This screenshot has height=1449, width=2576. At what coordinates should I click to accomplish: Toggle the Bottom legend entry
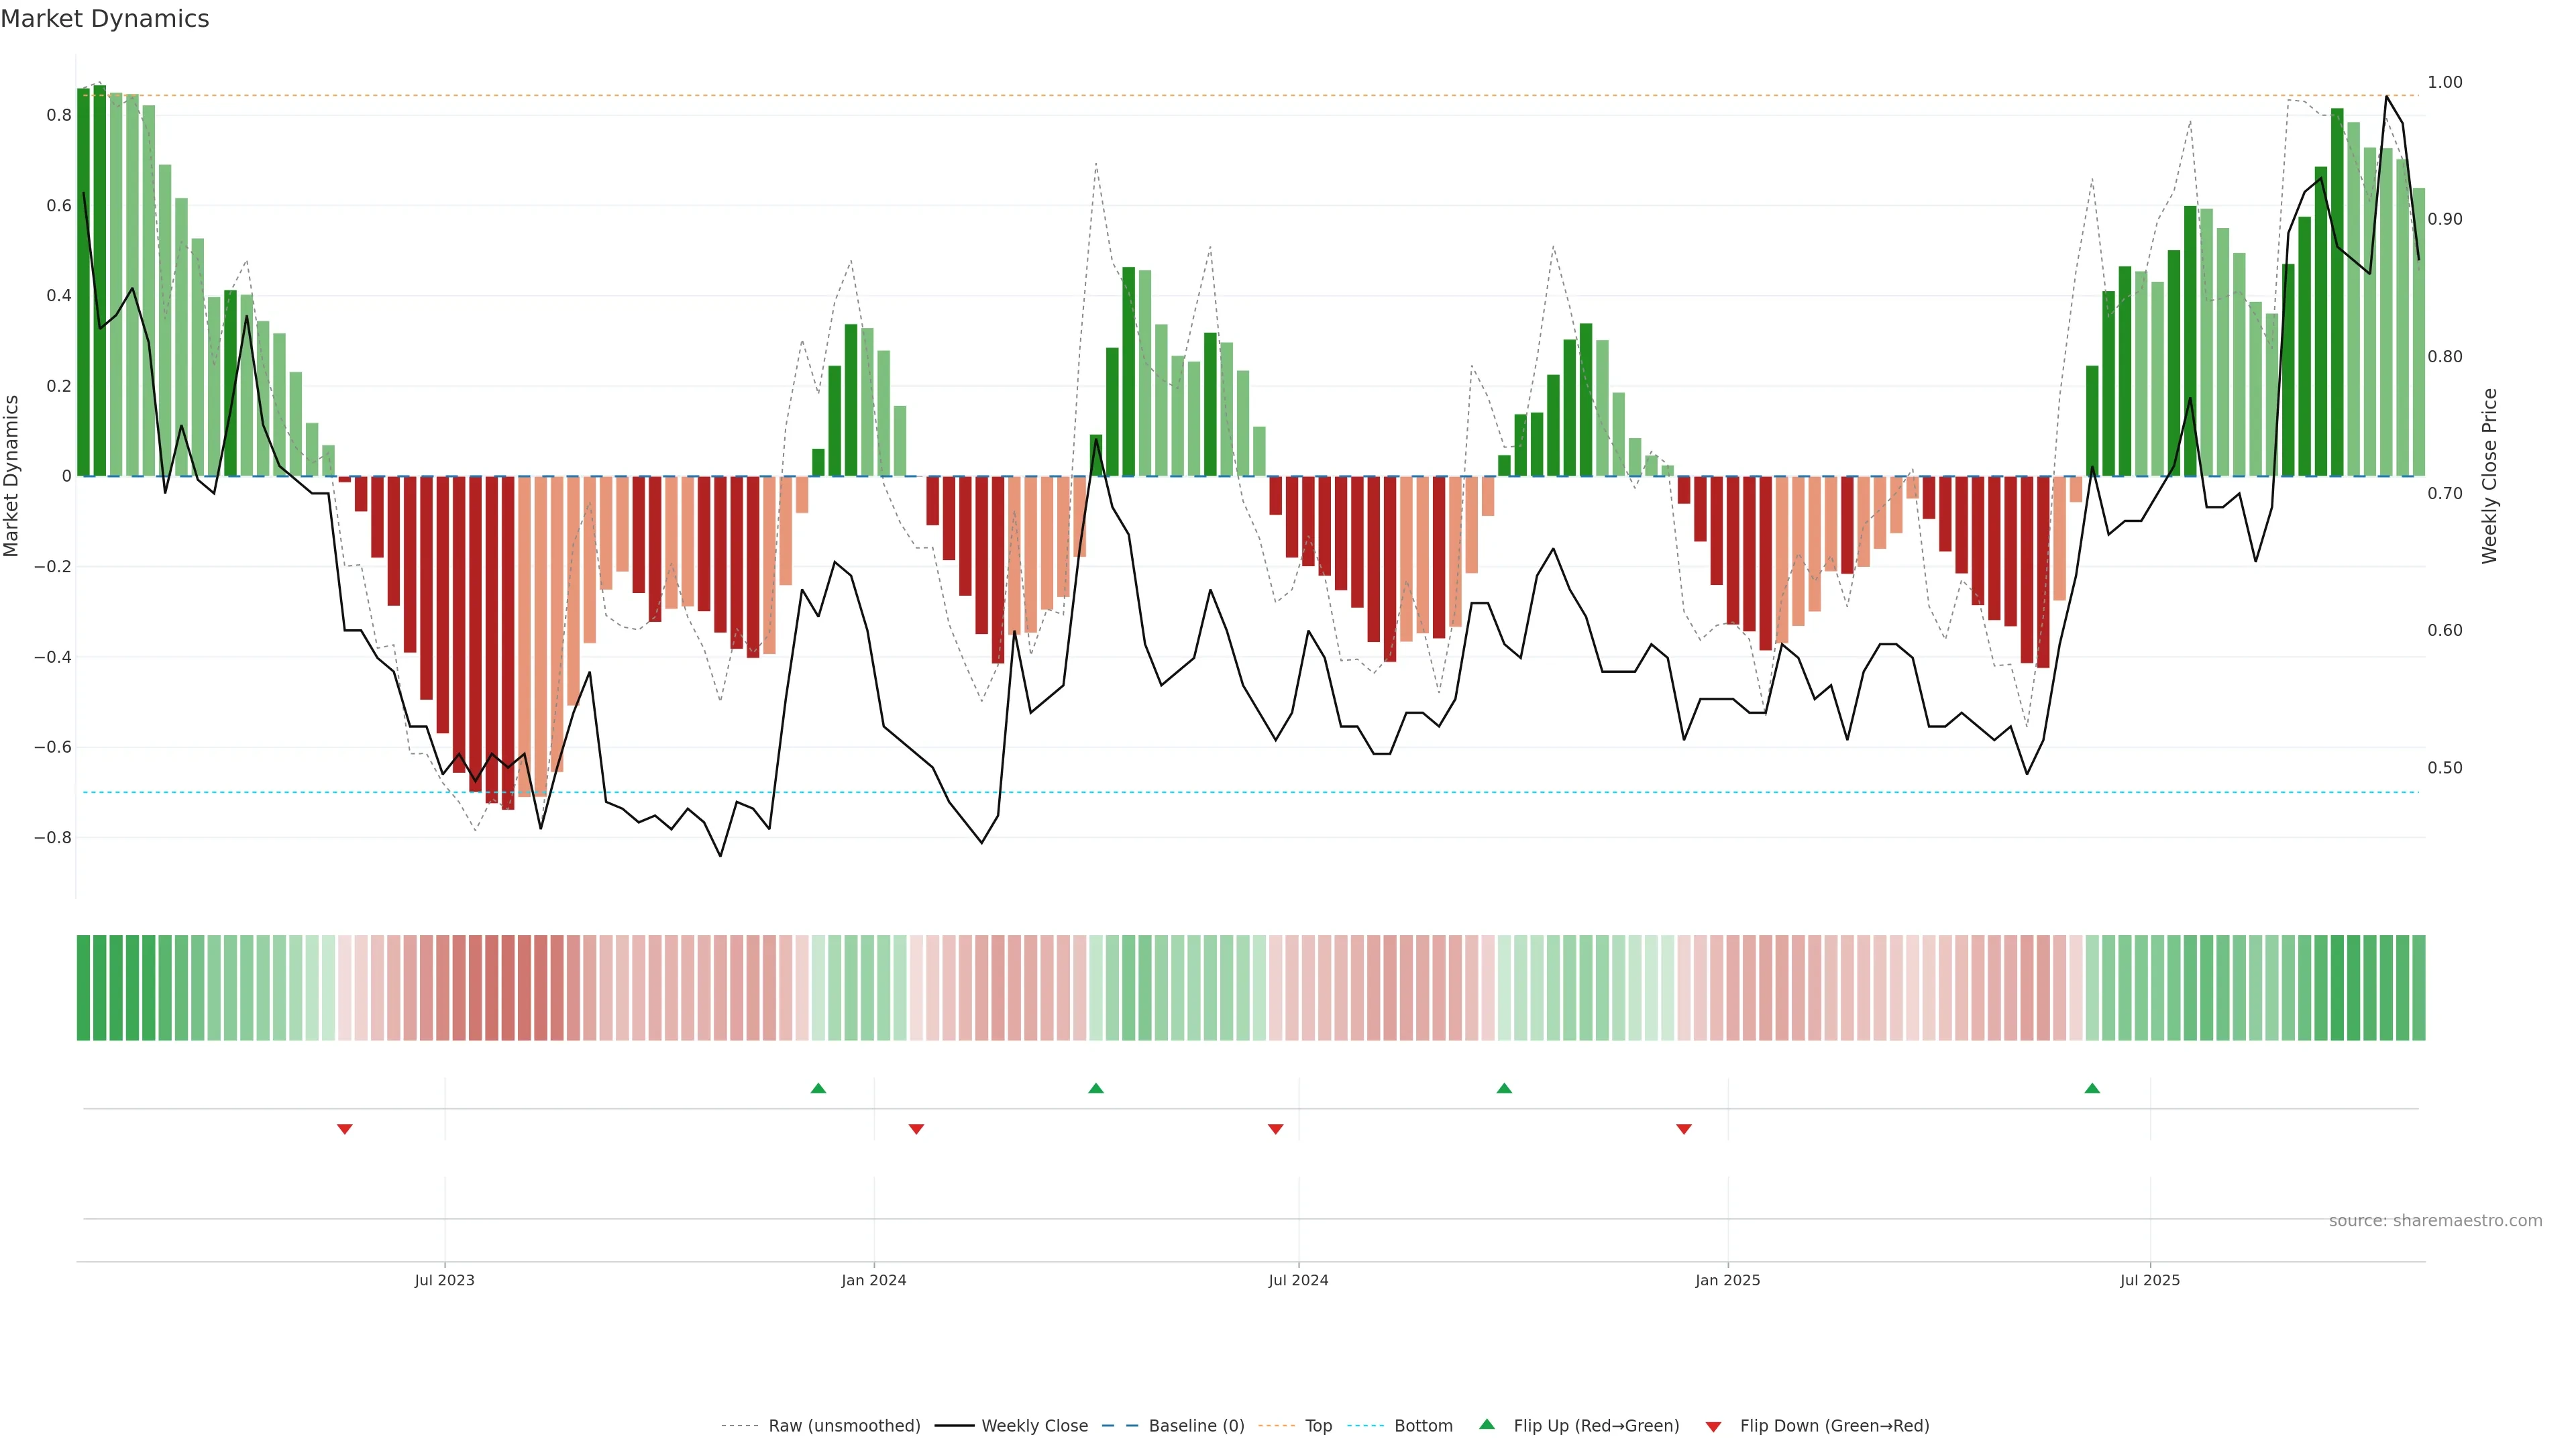(x=1423, y=1426)
